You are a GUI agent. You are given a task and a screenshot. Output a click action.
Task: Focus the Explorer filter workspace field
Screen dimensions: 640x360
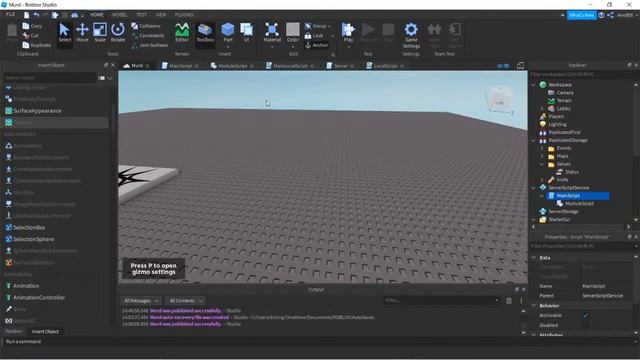[x=582, y=75]
